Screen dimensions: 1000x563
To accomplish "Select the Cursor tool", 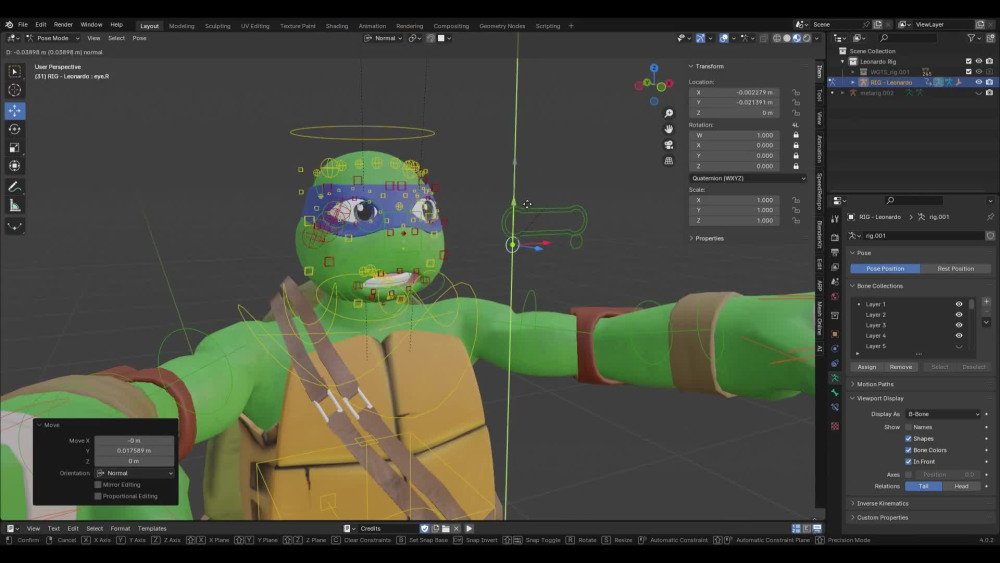I will pos(15,90).
